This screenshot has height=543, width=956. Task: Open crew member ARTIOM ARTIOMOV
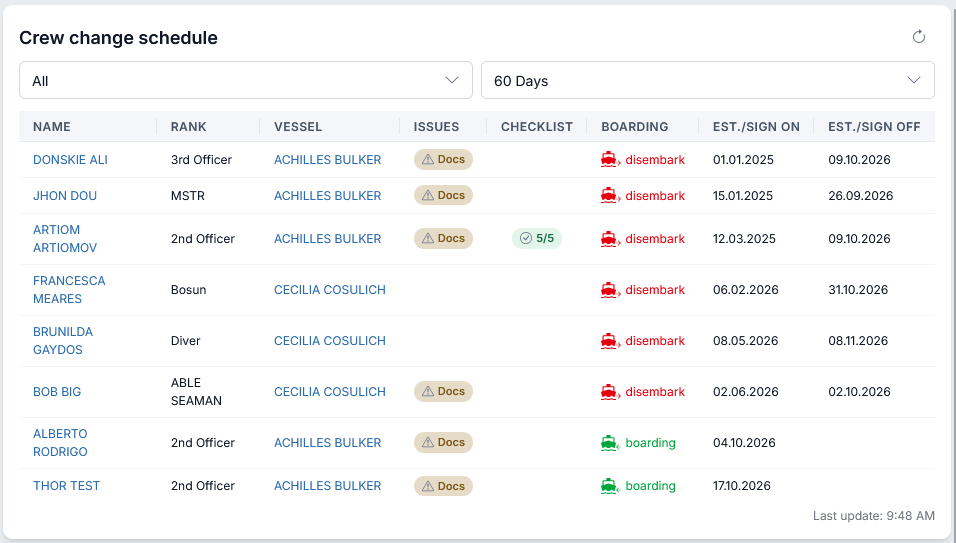click(65, 239)
